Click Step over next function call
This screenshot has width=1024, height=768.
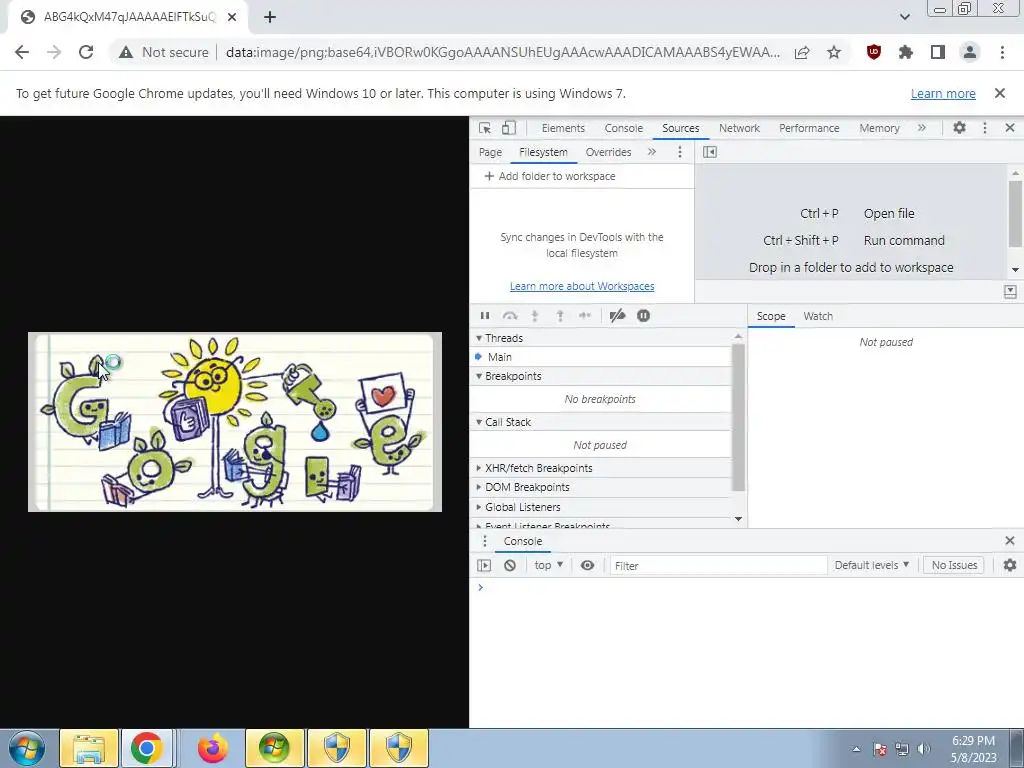point(510,316)
